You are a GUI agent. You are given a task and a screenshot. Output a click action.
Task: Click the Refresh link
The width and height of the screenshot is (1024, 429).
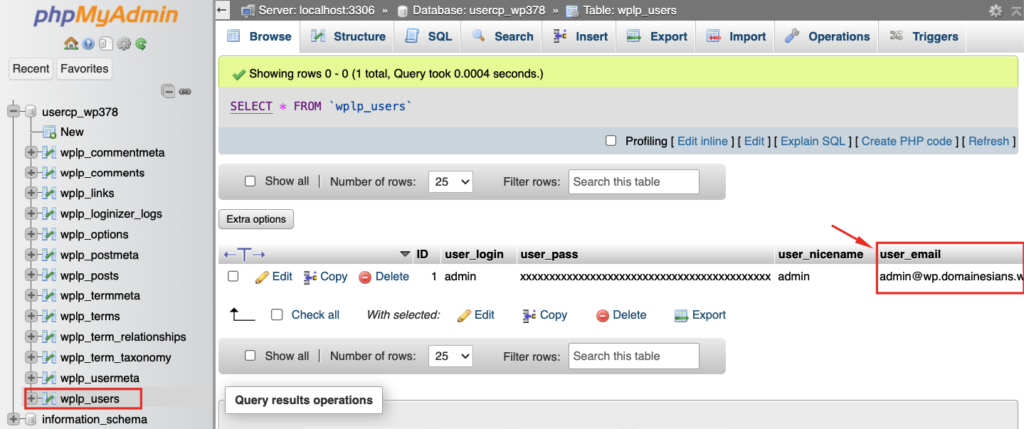pyautogui.click(x=988, y=141)
